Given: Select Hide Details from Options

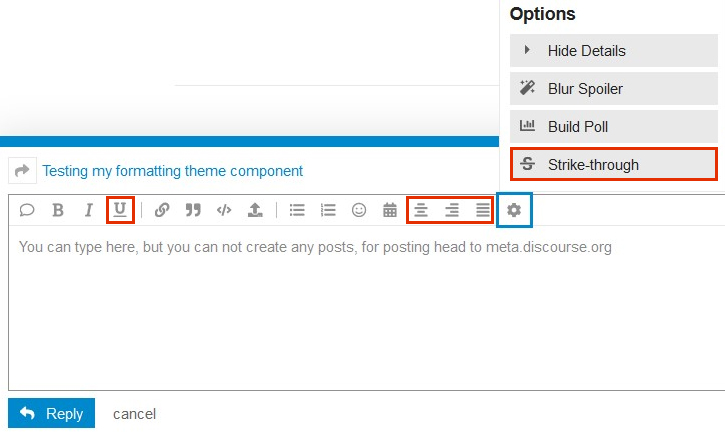Looking at the screenshot, I should tap(614, 50).
